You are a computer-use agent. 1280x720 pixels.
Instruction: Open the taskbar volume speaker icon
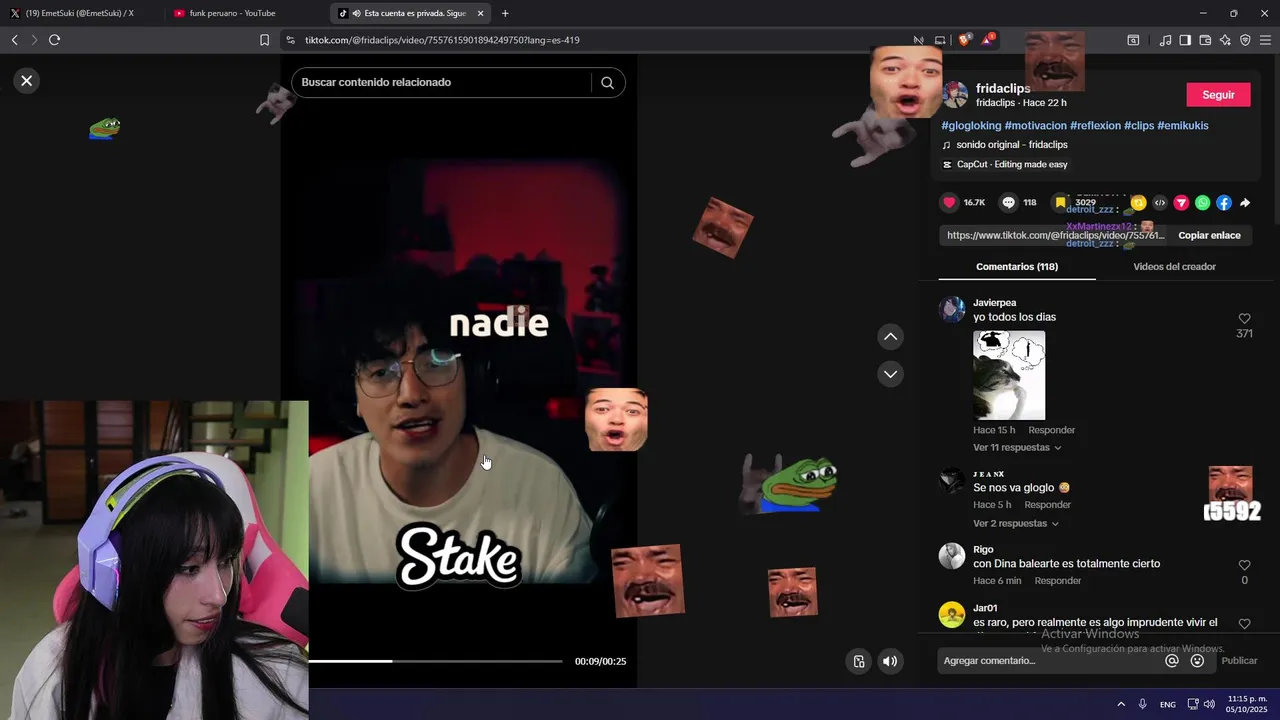pyautogui.click(x=1209, y=704)
